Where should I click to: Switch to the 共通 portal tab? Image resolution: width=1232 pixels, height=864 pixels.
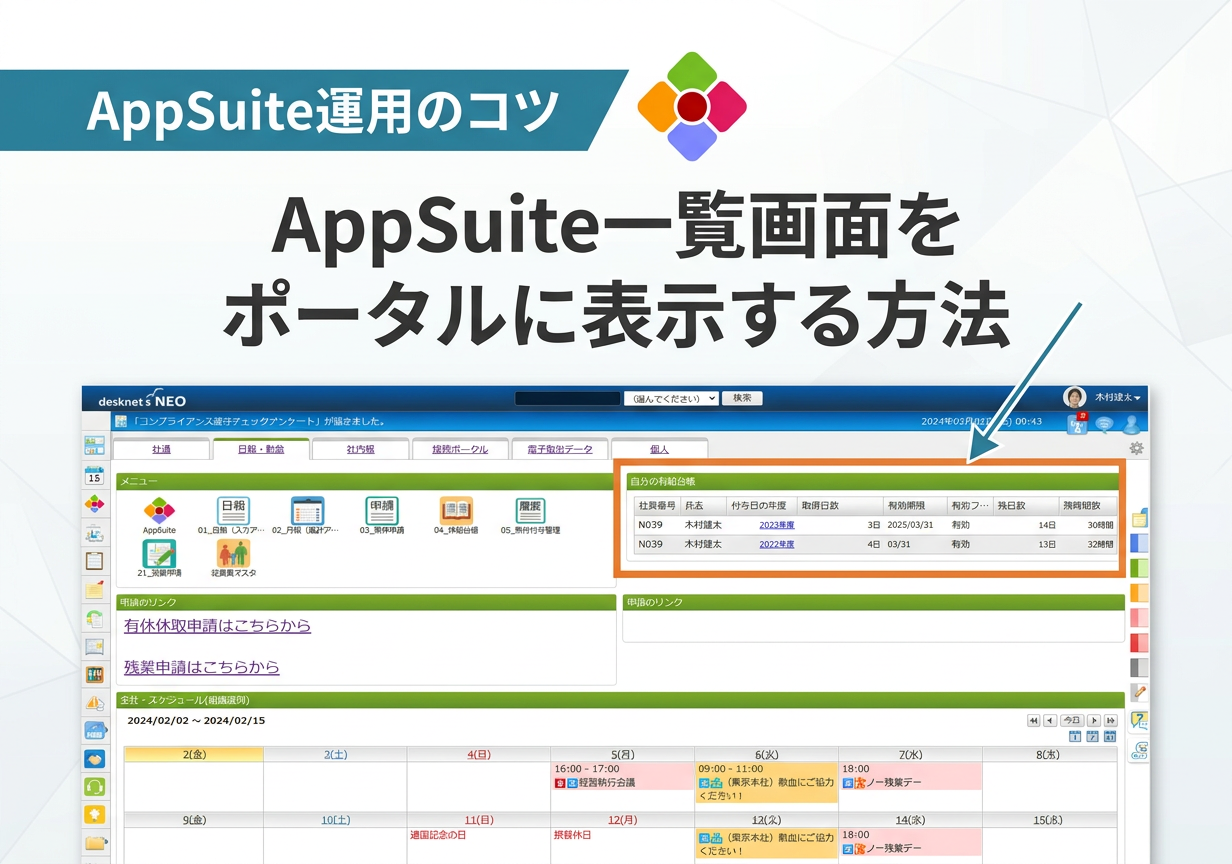[162, 449]
